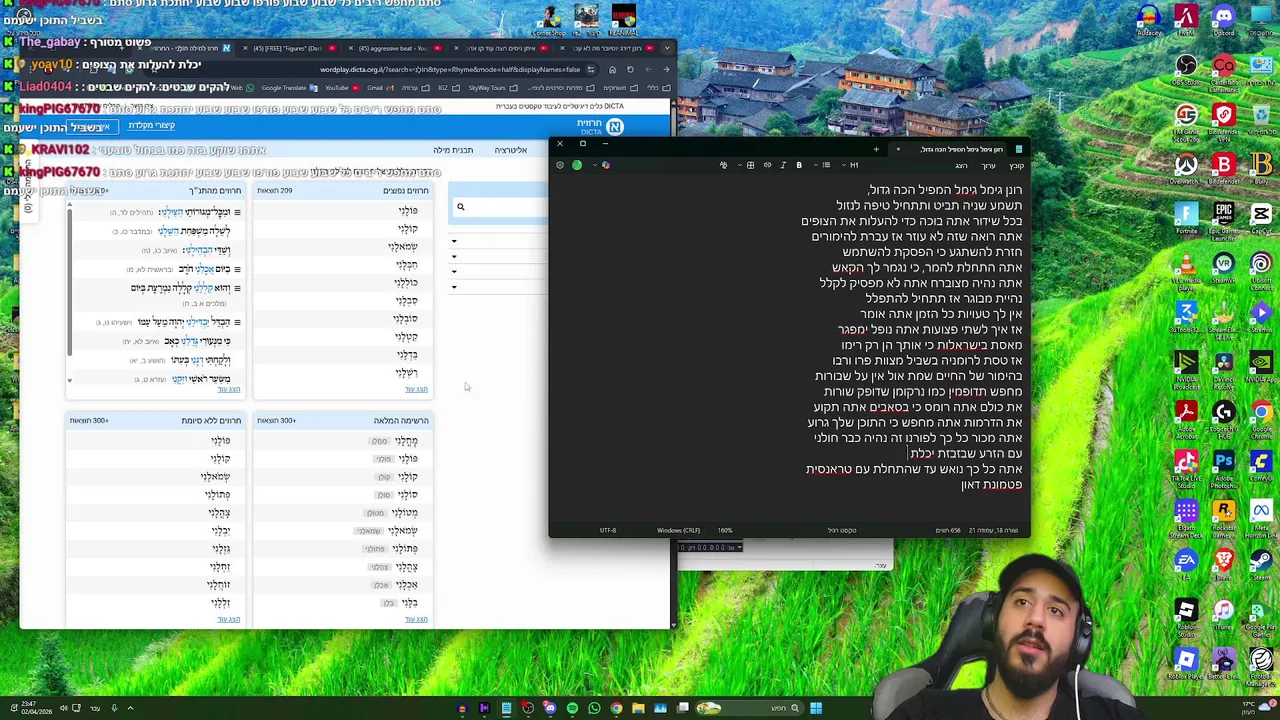
Task: Expand the fourth filter dropdown arrow under search
Action: [x=454, y=287]
